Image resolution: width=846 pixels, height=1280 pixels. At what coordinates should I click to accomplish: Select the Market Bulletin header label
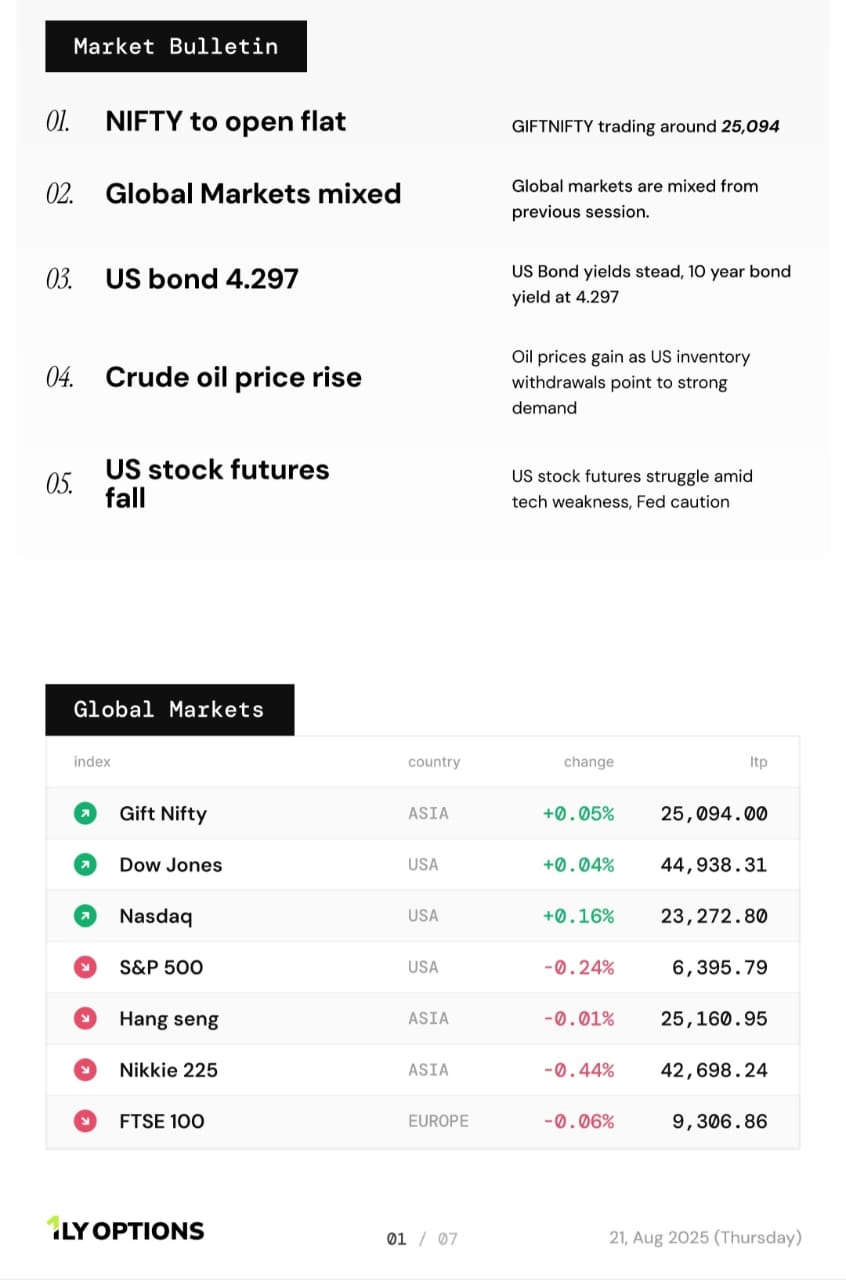176,46
